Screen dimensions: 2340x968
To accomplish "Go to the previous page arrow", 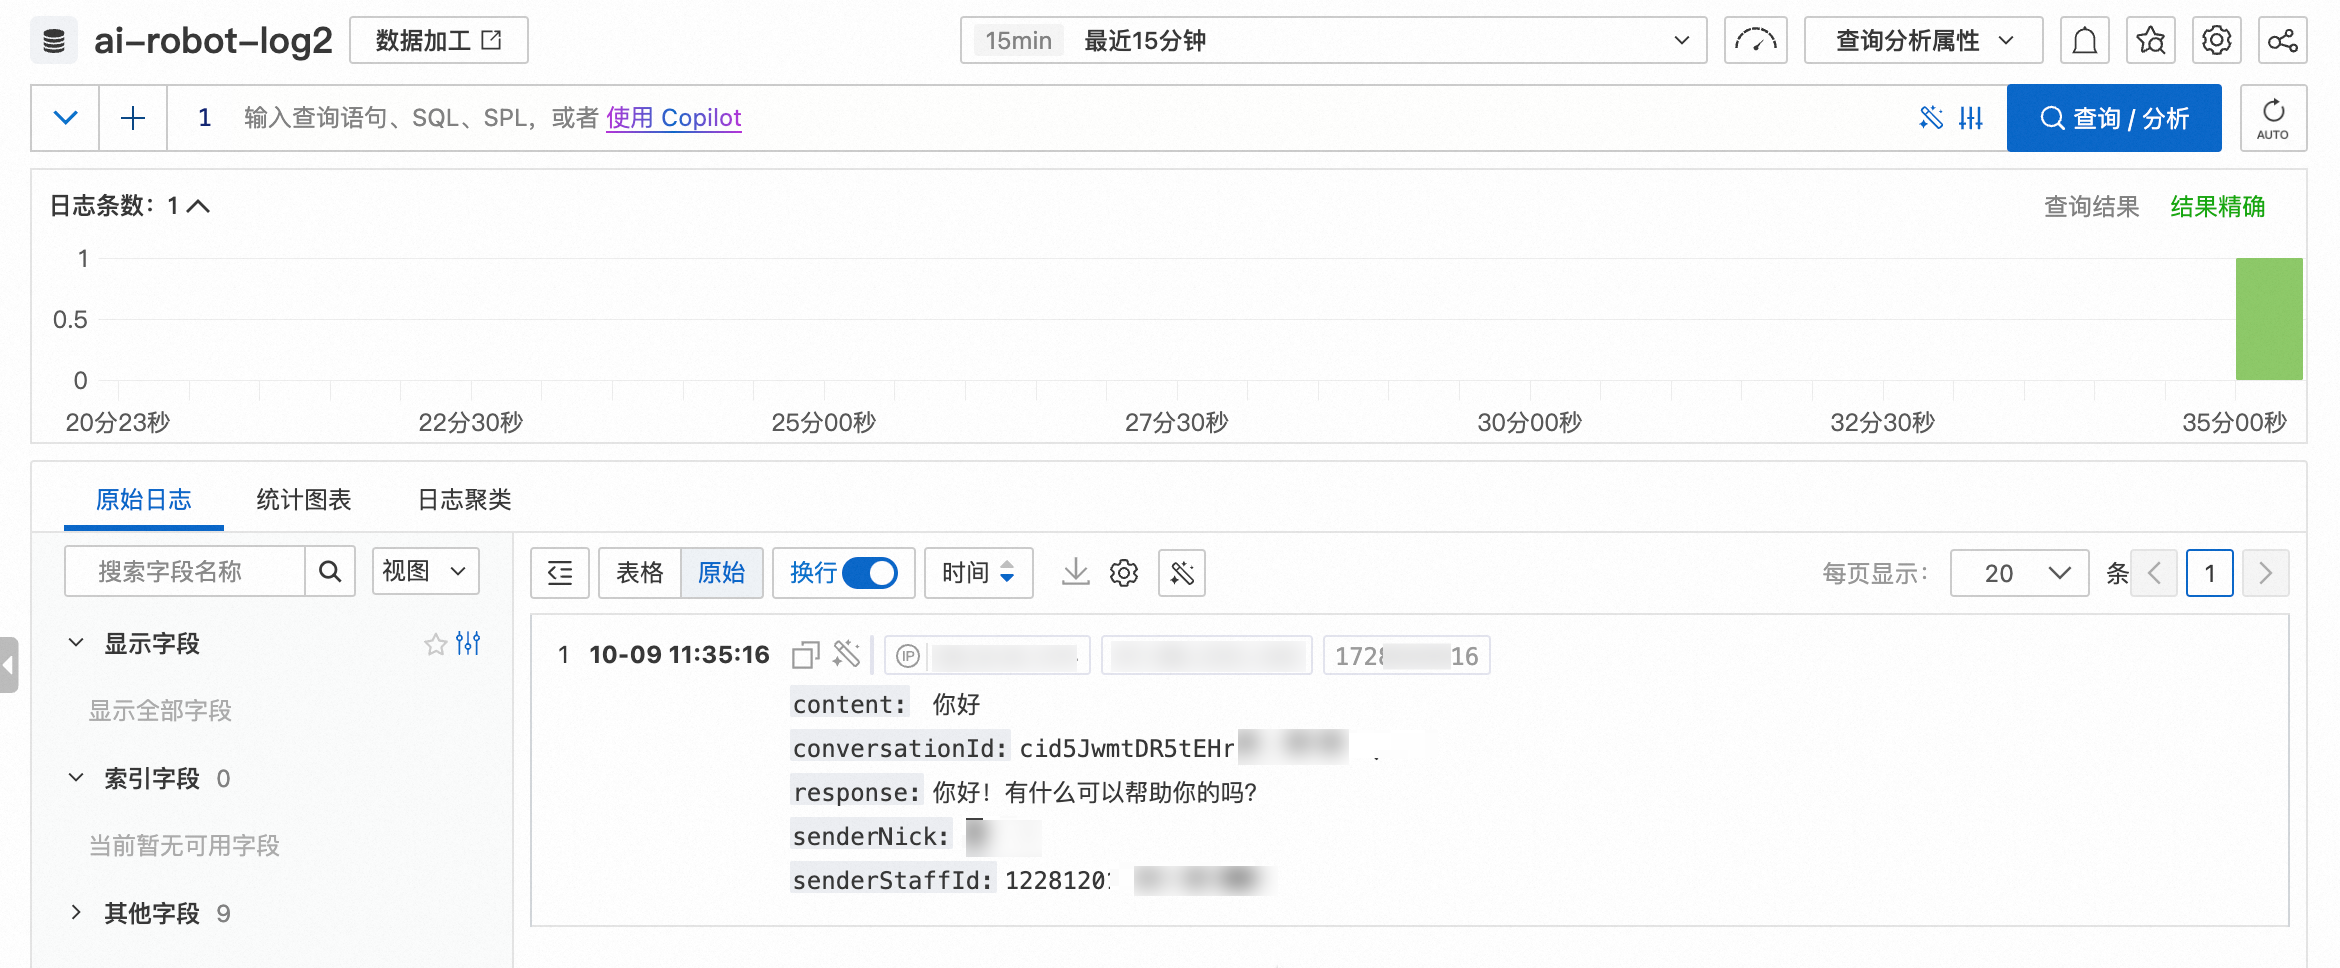I will 2155,573.
